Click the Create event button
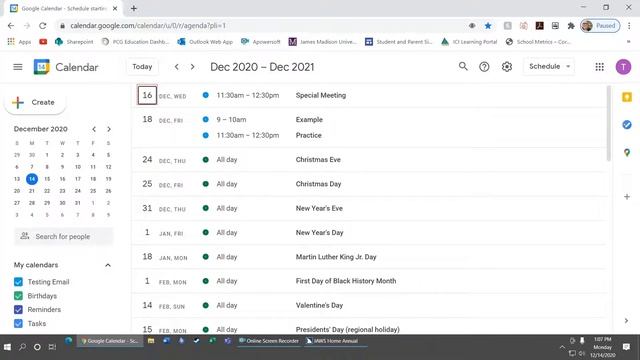This screenshot has width=640, height=360. [35, 102]
